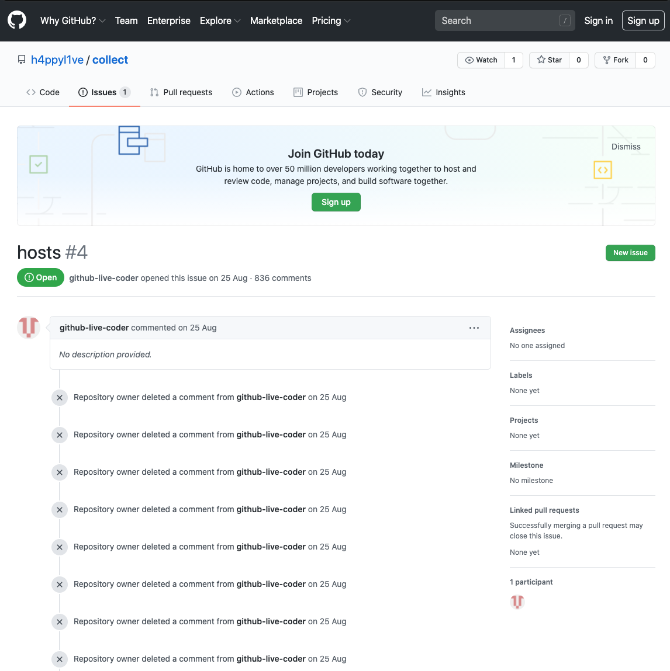
Task: Click the X icon of the third deleted-comment event
Action: point(59,472)
